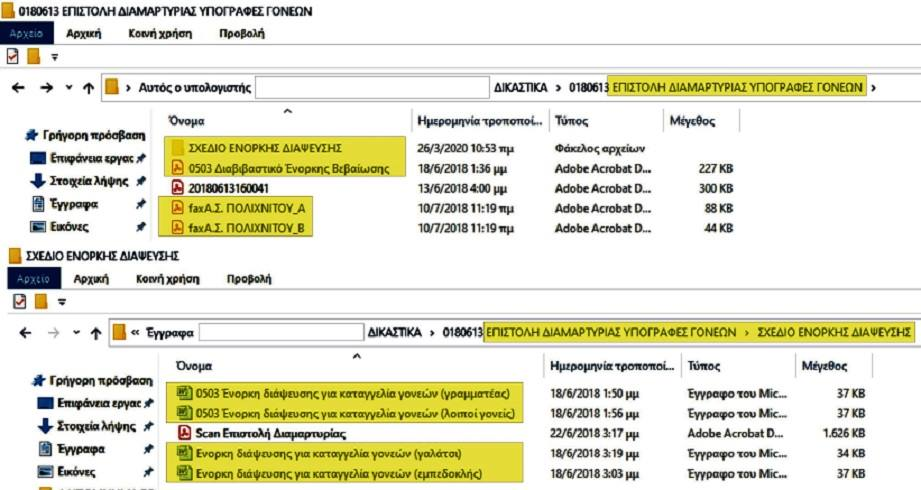921x490 pixels.
Task: Open the PDF file 20180613160041
Action: coord(235,188)
